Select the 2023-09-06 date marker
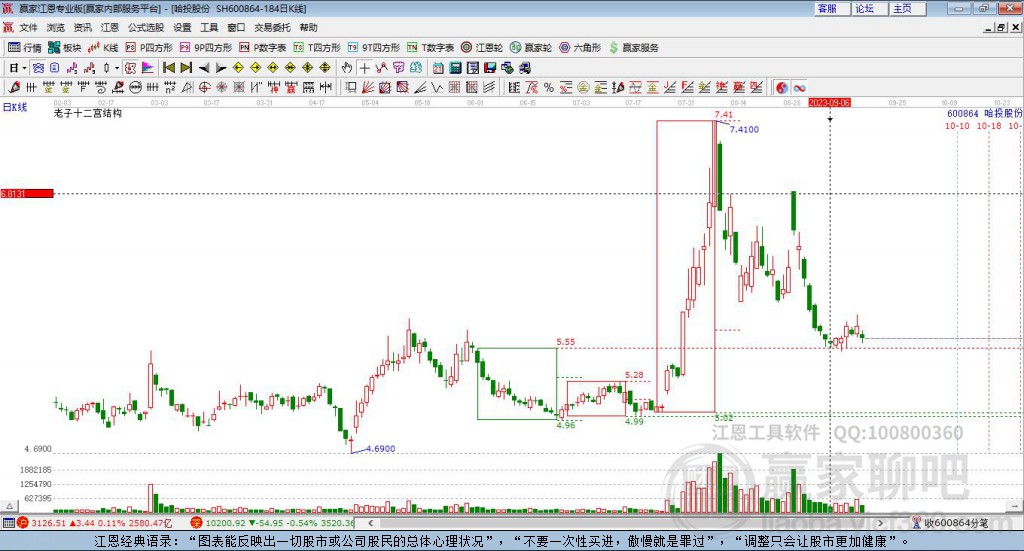Viewport: 1024px width, 551px height. pyautogui.click(x=829, y=102)
